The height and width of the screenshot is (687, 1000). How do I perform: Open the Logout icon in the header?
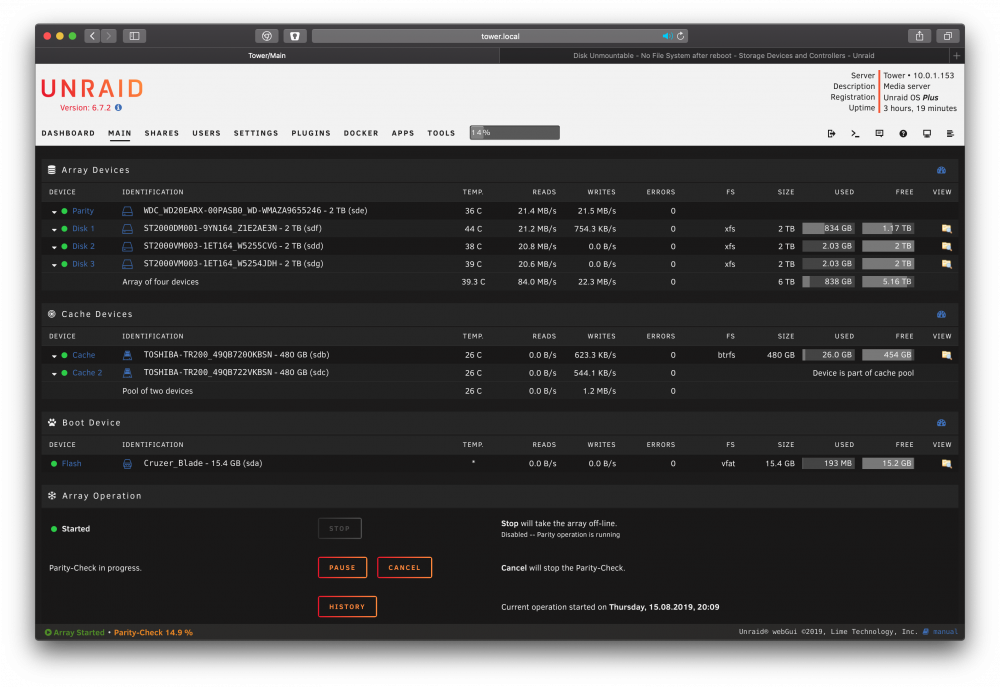click(x=831, y=133)
